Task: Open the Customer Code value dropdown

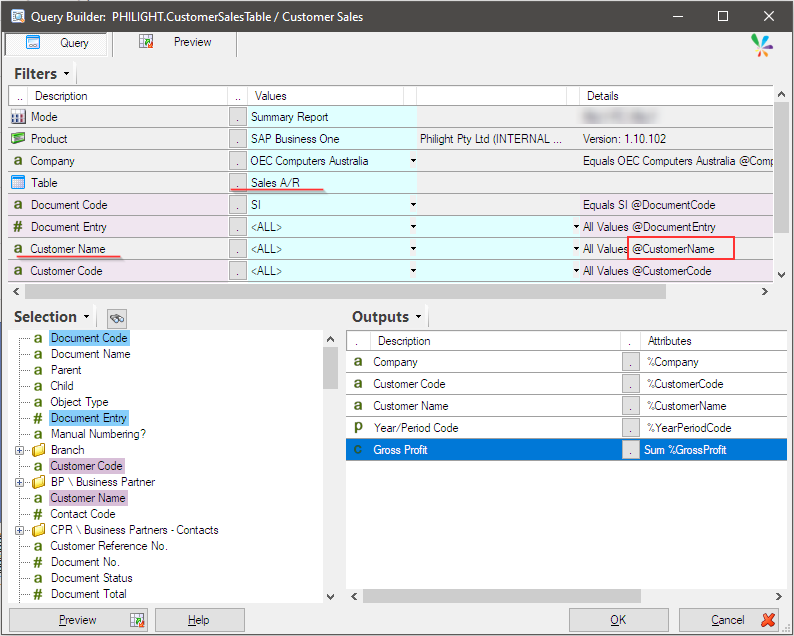Action: click(x=413, y=271)
